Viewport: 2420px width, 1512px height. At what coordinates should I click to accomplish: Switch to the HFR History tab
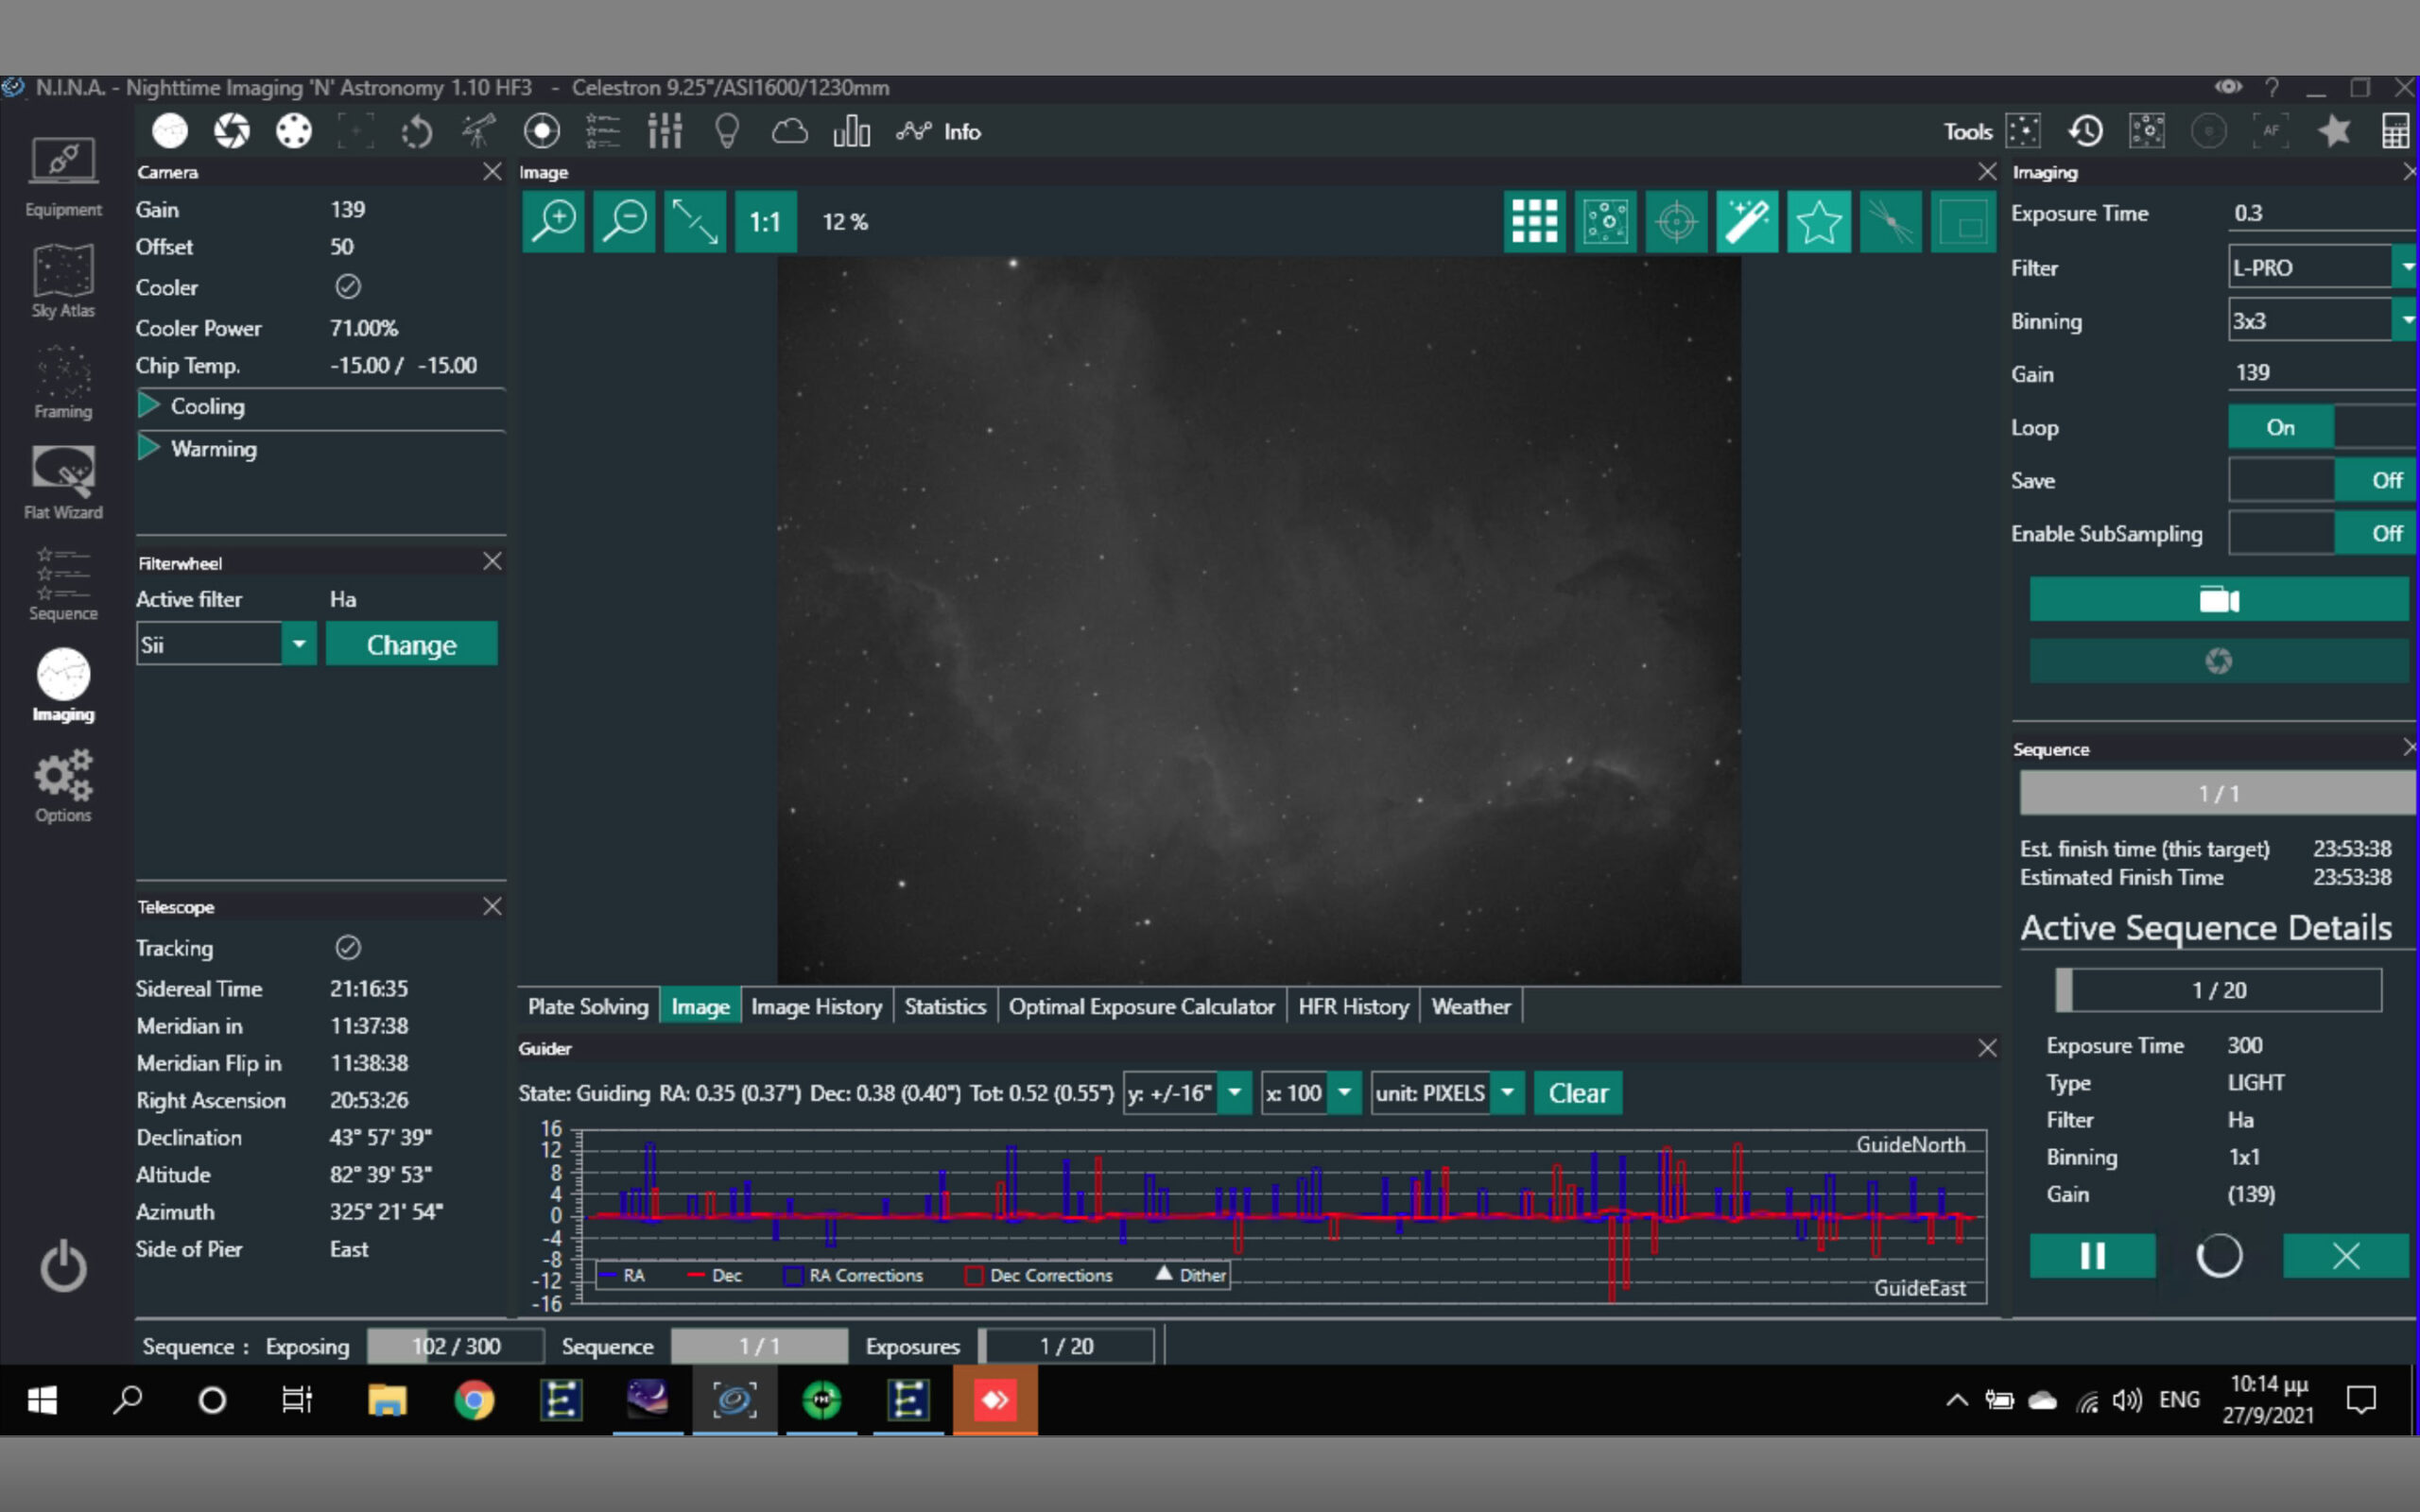tap(1352, 1006)
